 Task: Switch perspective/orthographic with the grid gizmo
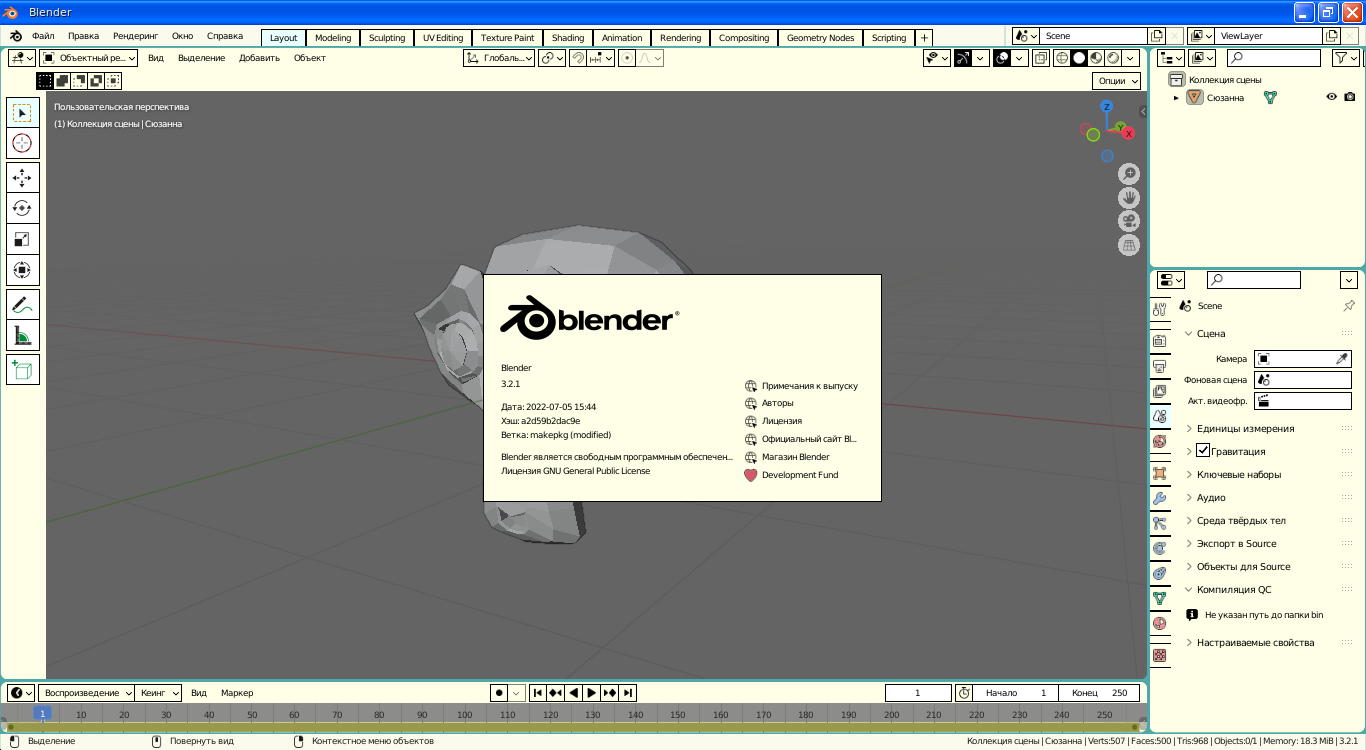1129,245
